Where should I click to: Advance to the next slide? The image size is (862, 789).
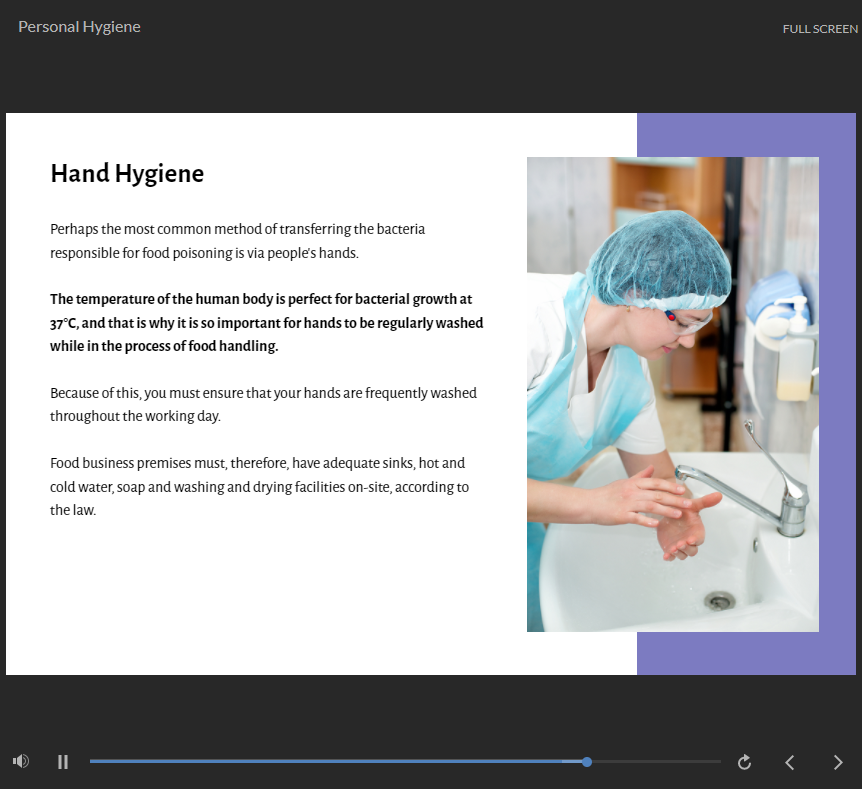[838, 762]
